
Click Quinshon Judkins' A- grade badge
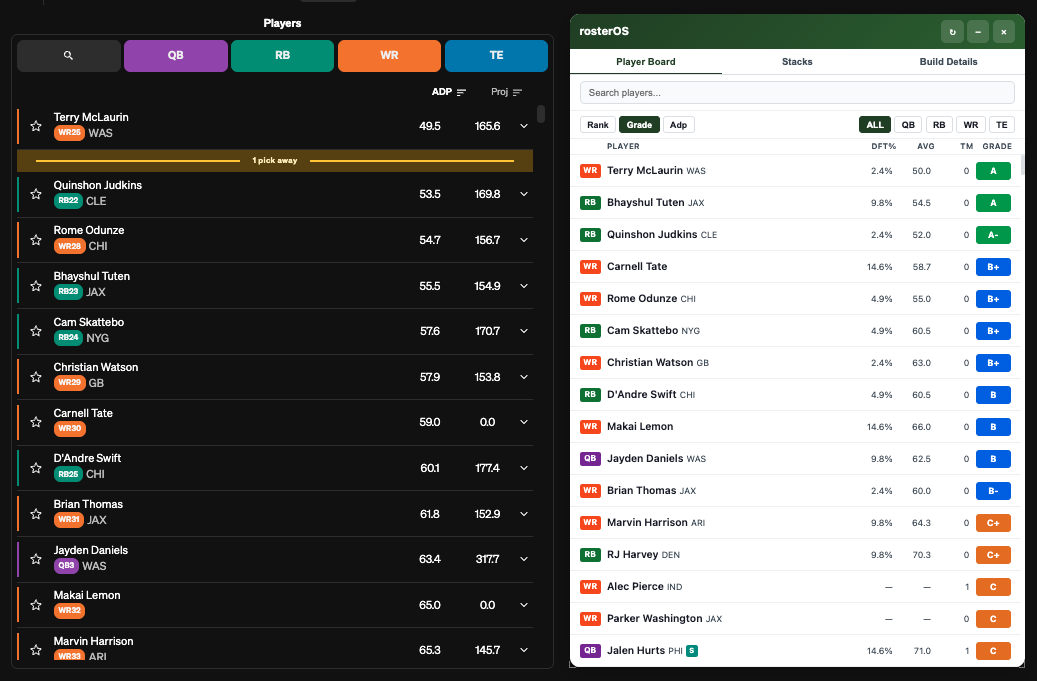pos(993,235)
